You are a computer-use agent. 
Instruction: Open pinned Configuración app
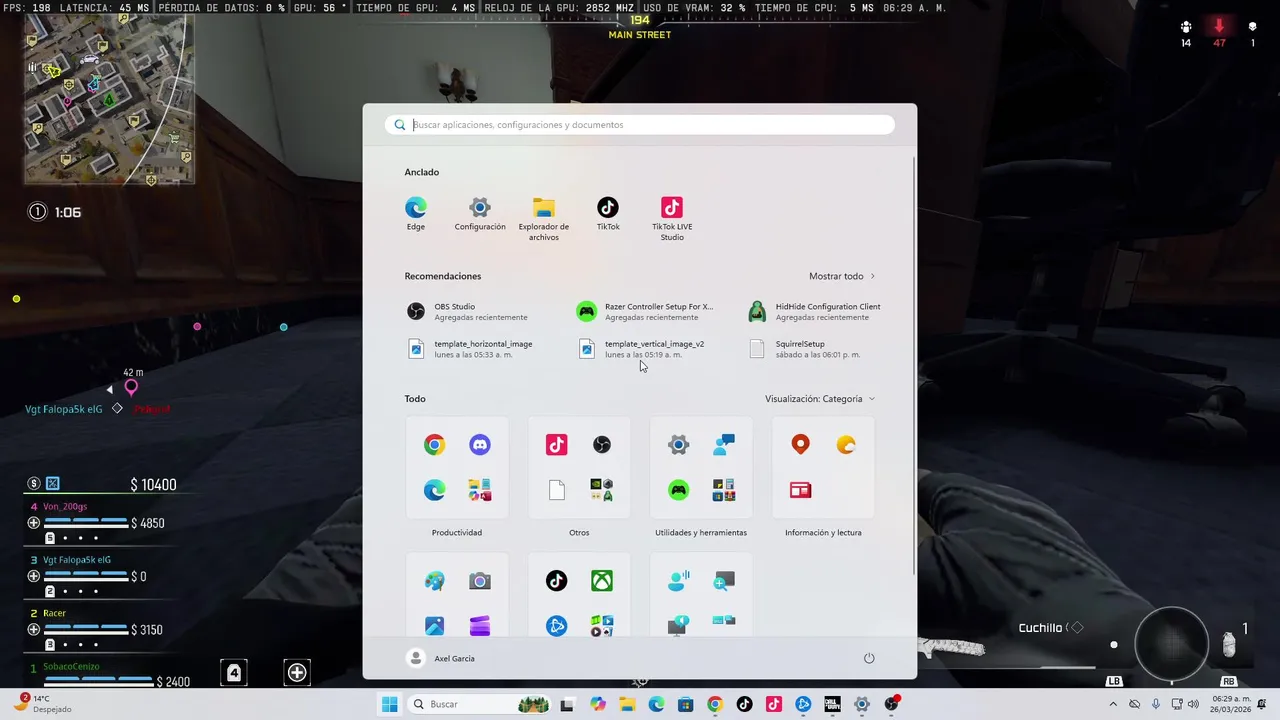480,214
